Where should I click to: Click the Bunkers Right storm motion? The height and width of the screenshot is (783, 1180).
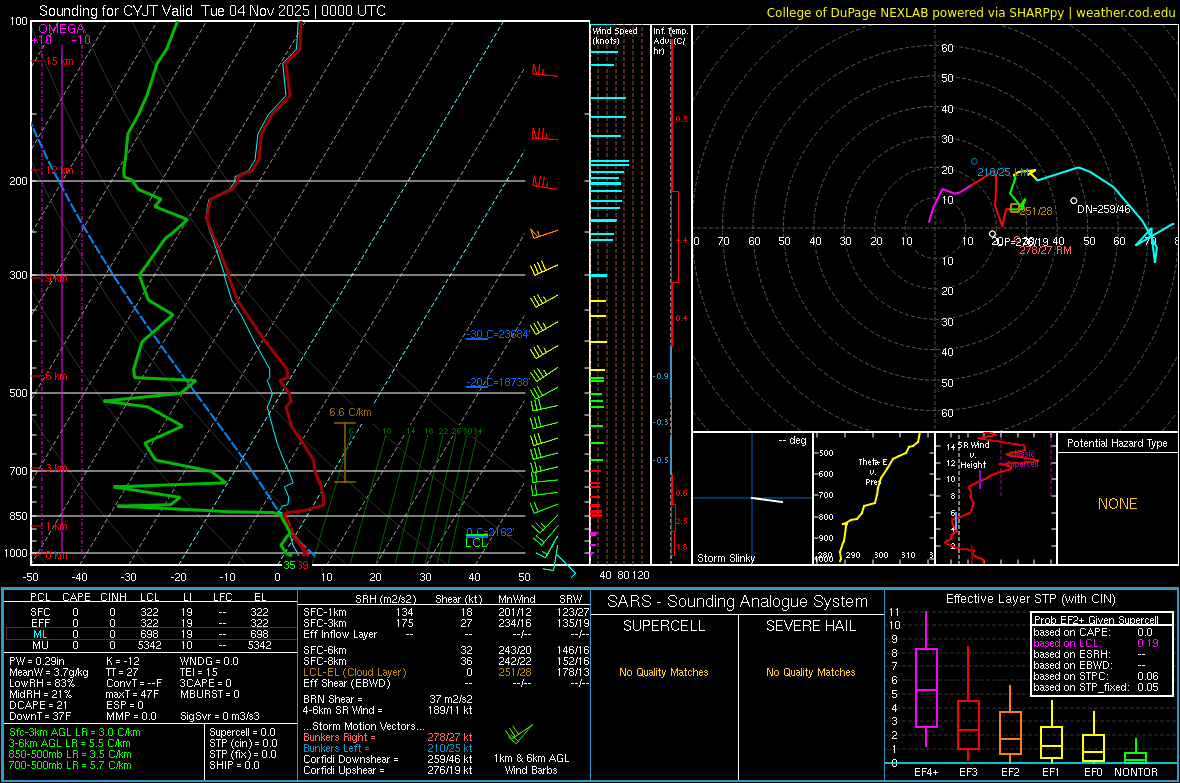[x=387, y=737]
